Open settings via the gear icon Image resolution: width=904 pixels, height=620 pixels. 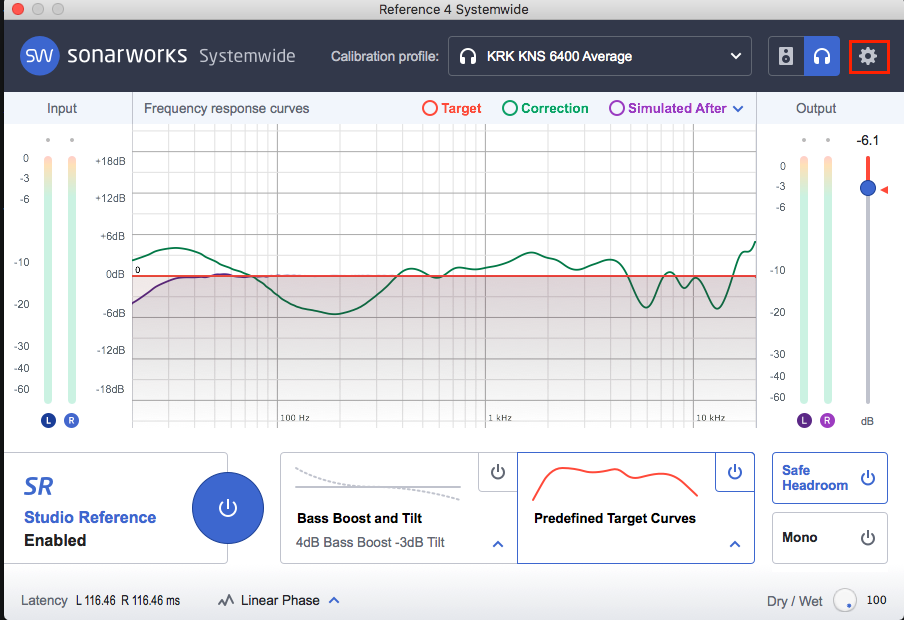(x=868, y=56)
